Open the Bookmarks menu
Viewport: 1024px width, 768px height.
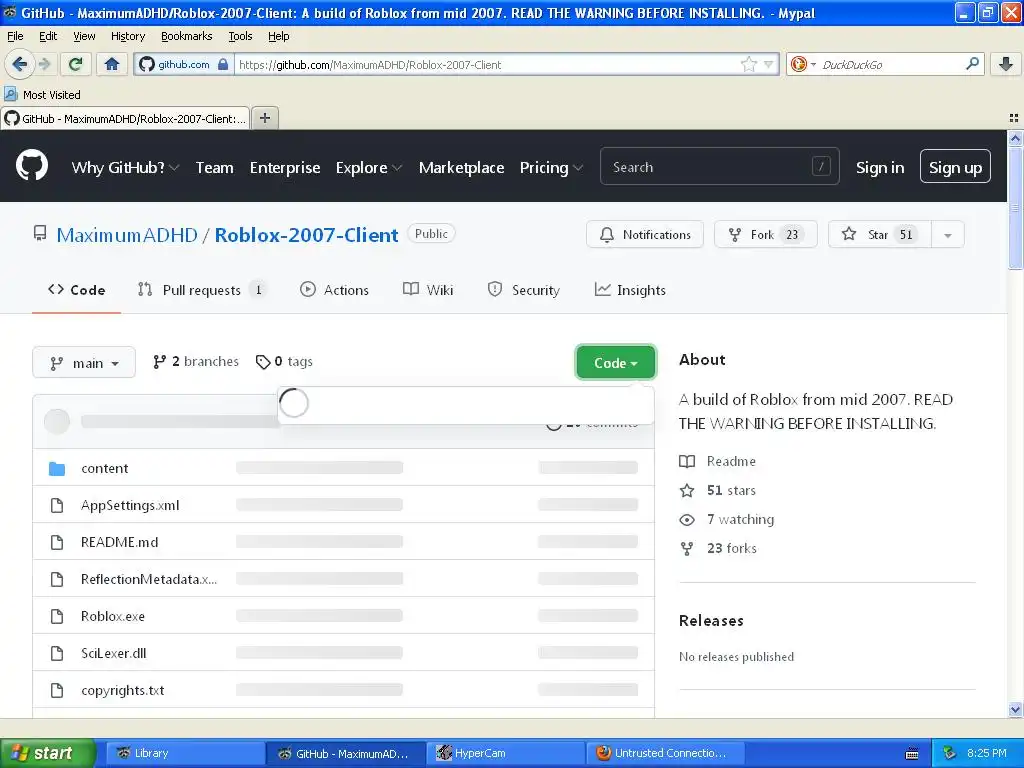(x=186, y=36)
